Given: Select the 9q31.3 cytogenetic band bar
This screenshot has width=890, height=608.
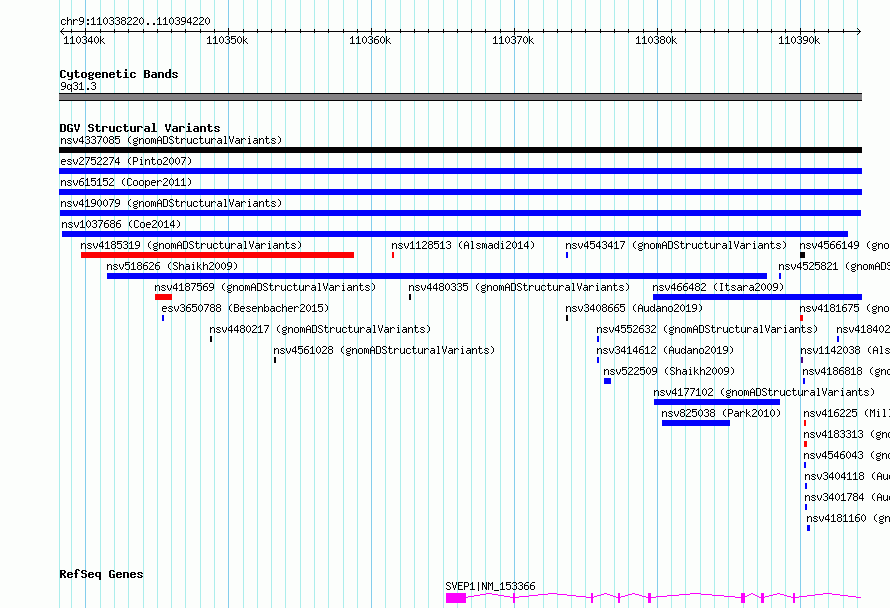Looking at the screenshot, I should tap(460, 97).
